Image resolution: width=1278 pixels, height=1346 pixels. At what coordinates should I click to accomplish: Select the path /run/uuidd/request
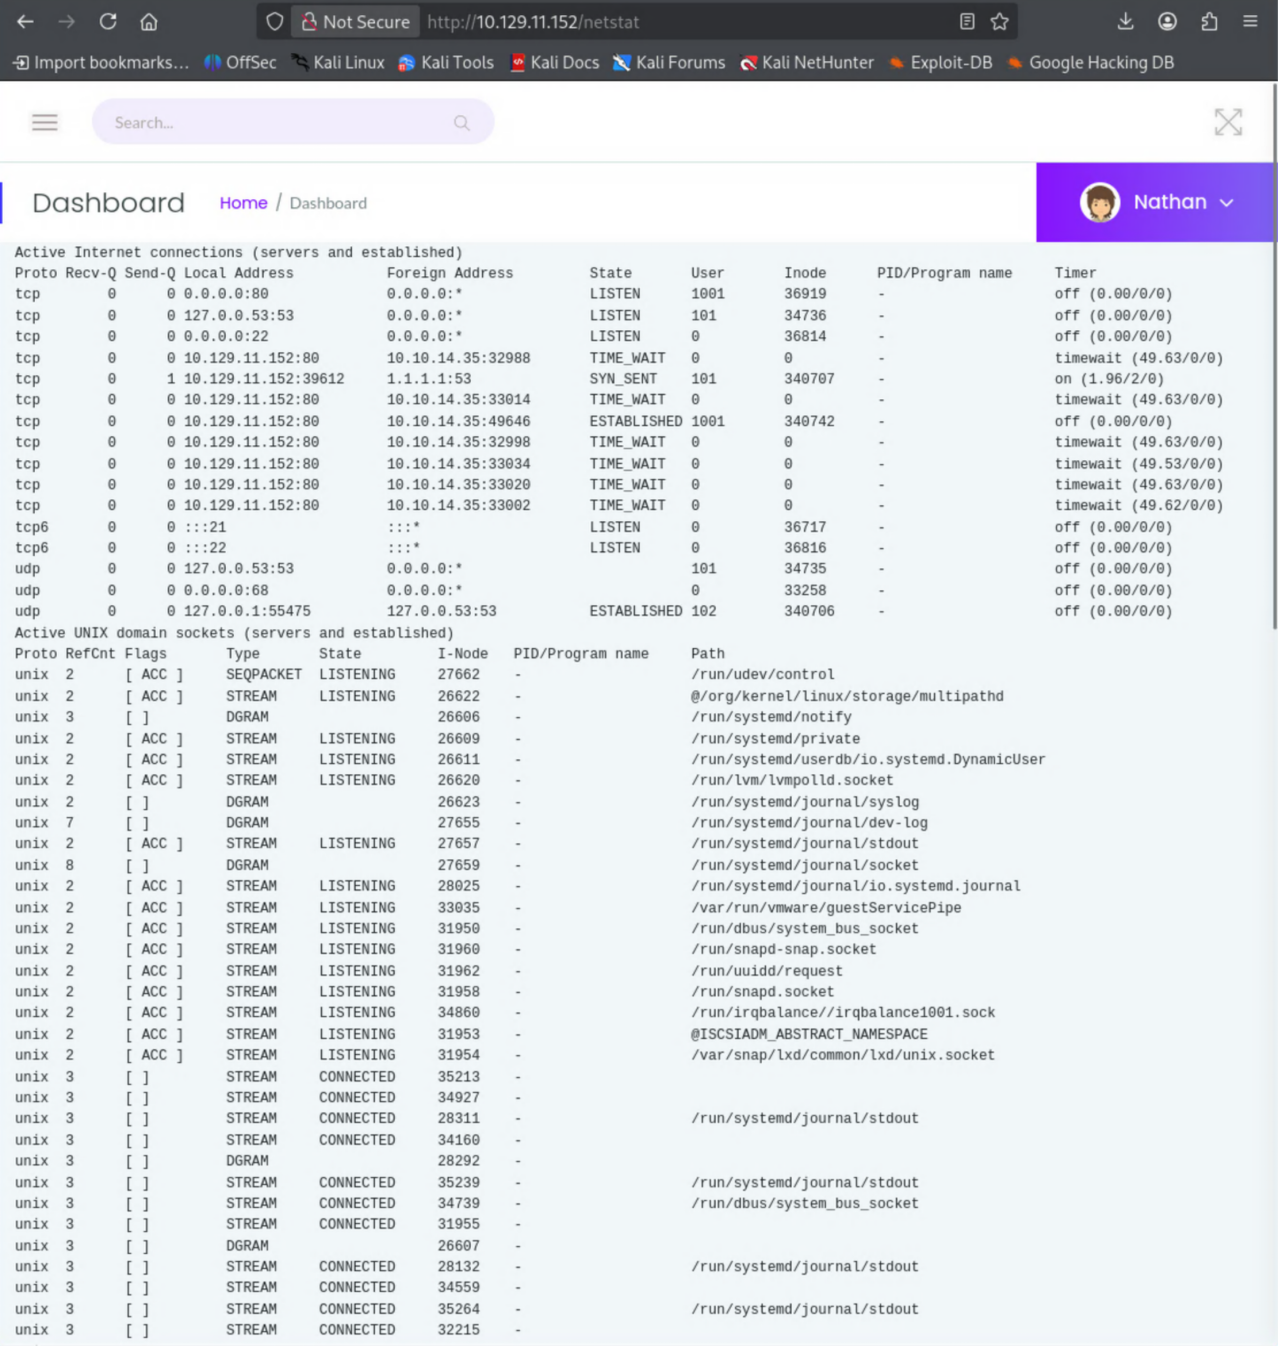pos(767,971)
